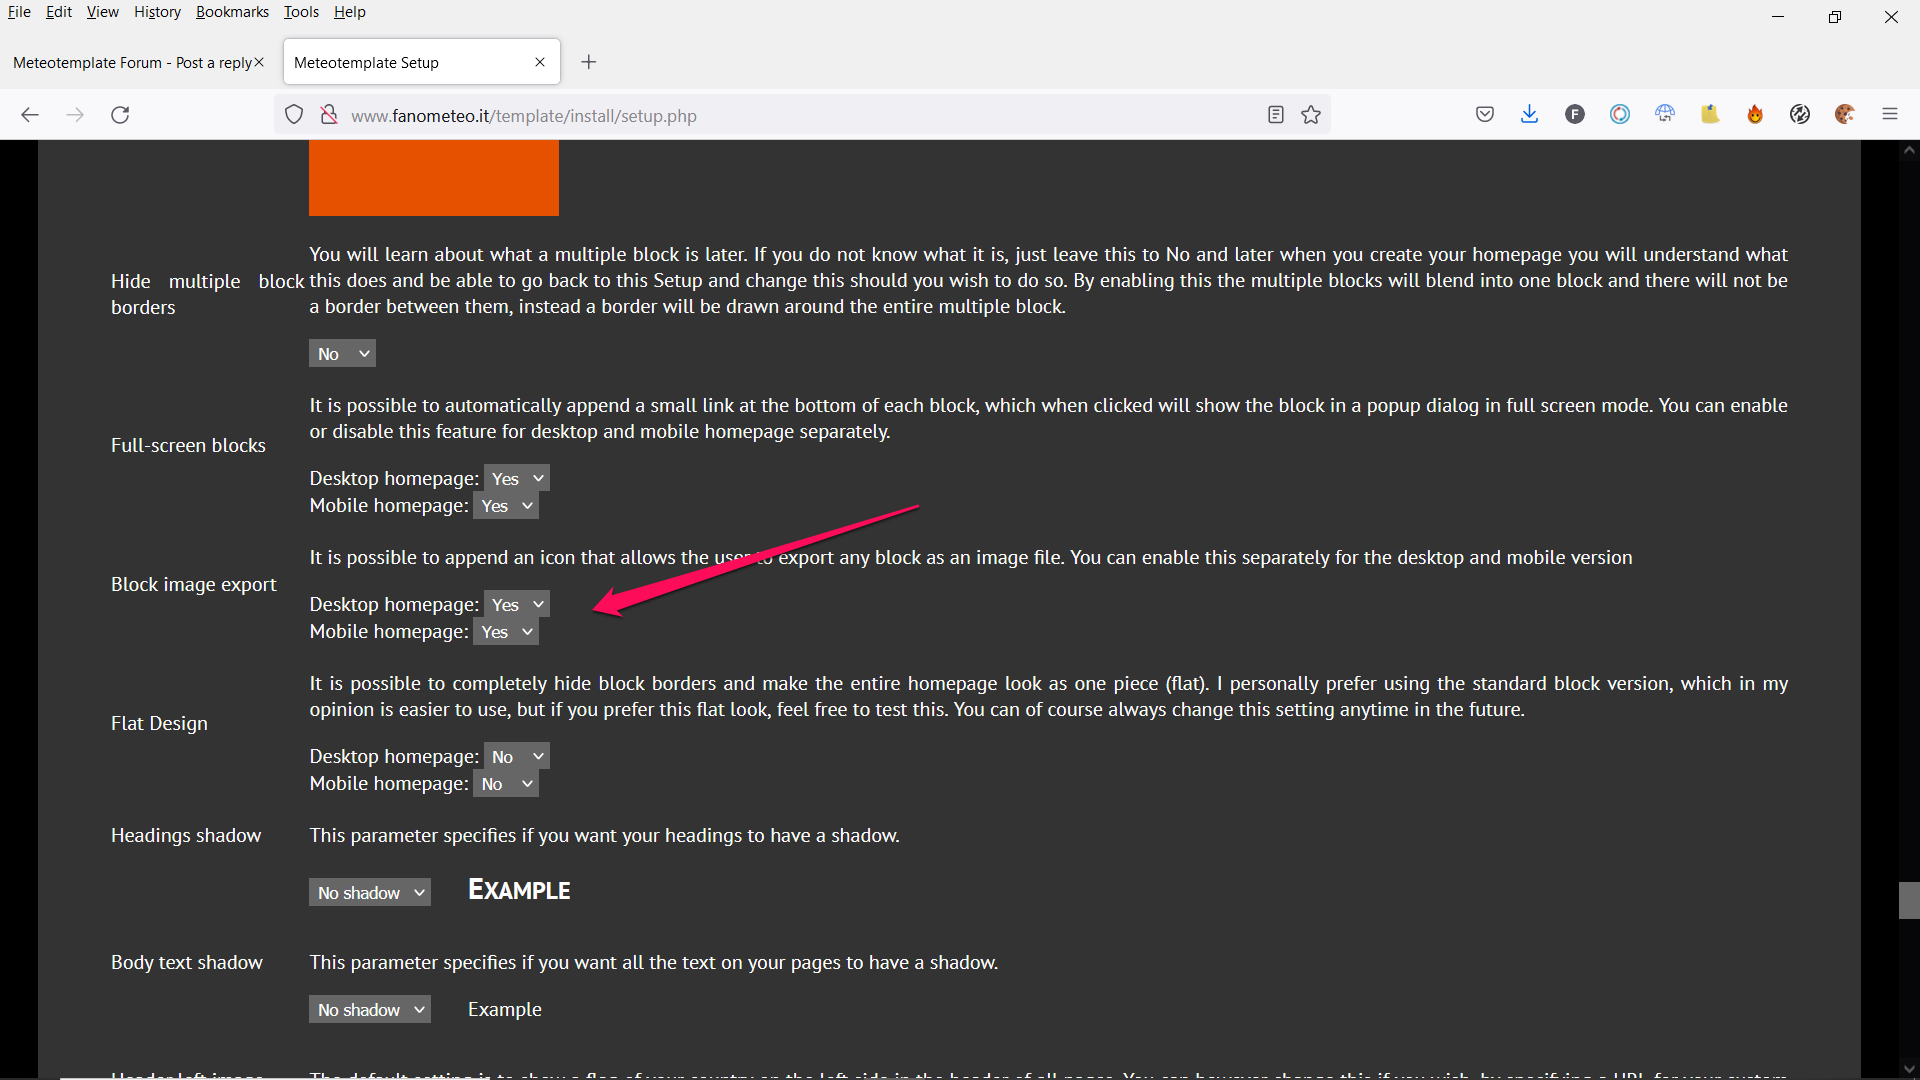This screenshot has width=1920, height=1080.
Task: Click the yellow extension icon in toolbar
Action: click(1710, 115)
